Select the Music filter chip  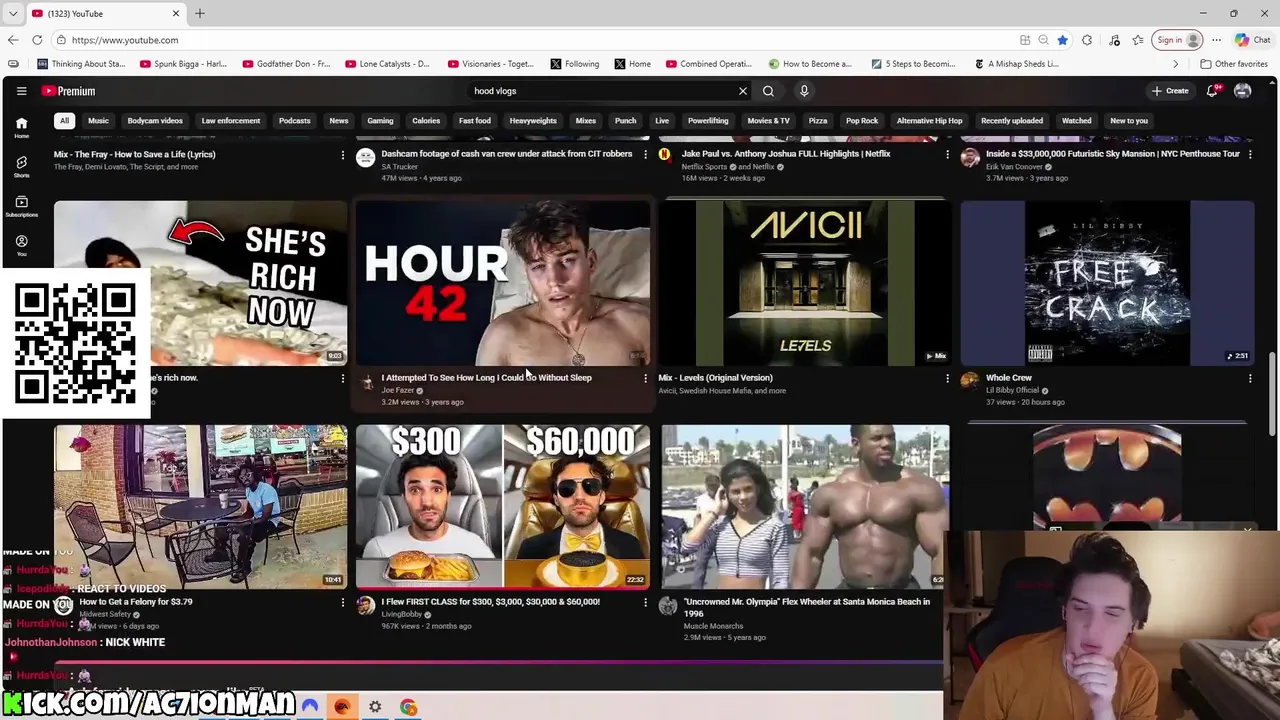coord(98,121)
